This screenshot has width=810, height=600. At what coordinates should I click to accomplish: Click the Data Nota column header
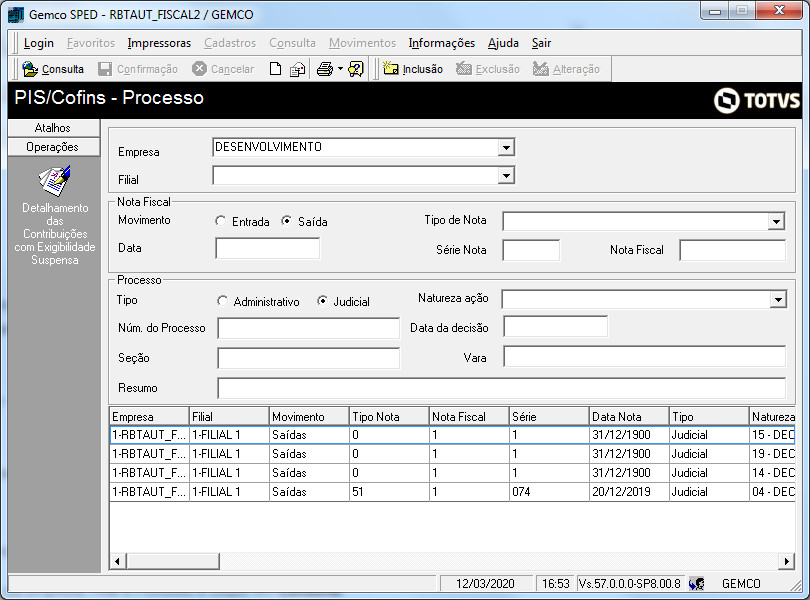[629, 417]
